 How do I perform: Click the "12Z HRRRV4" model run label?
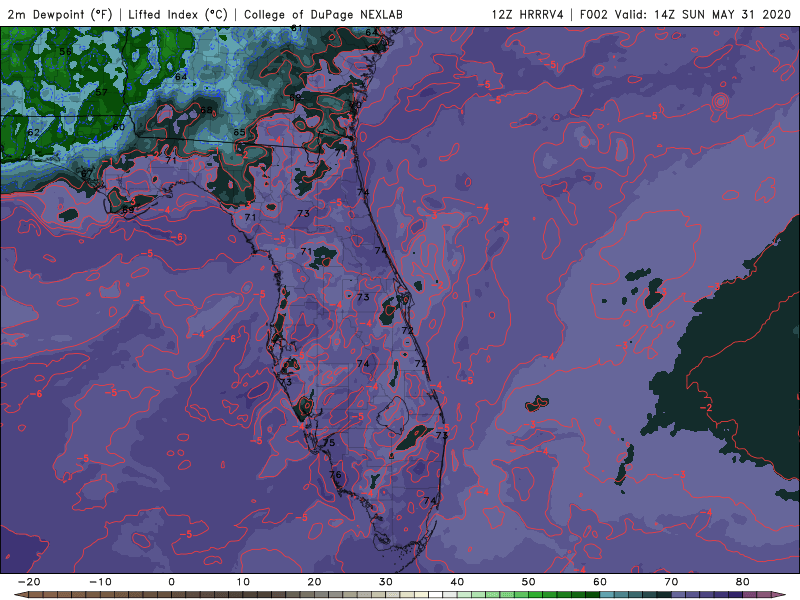coord(528,14)
